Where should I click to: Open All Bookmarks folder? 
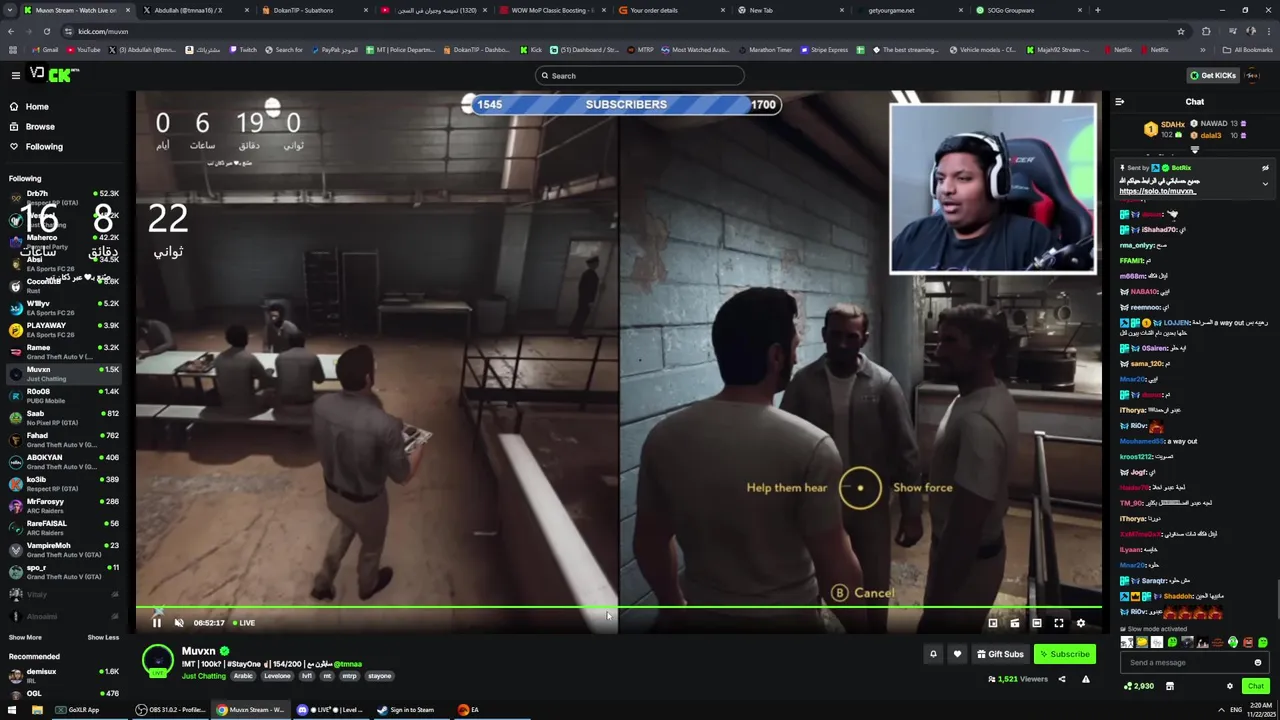click(x=1247, y=50)
